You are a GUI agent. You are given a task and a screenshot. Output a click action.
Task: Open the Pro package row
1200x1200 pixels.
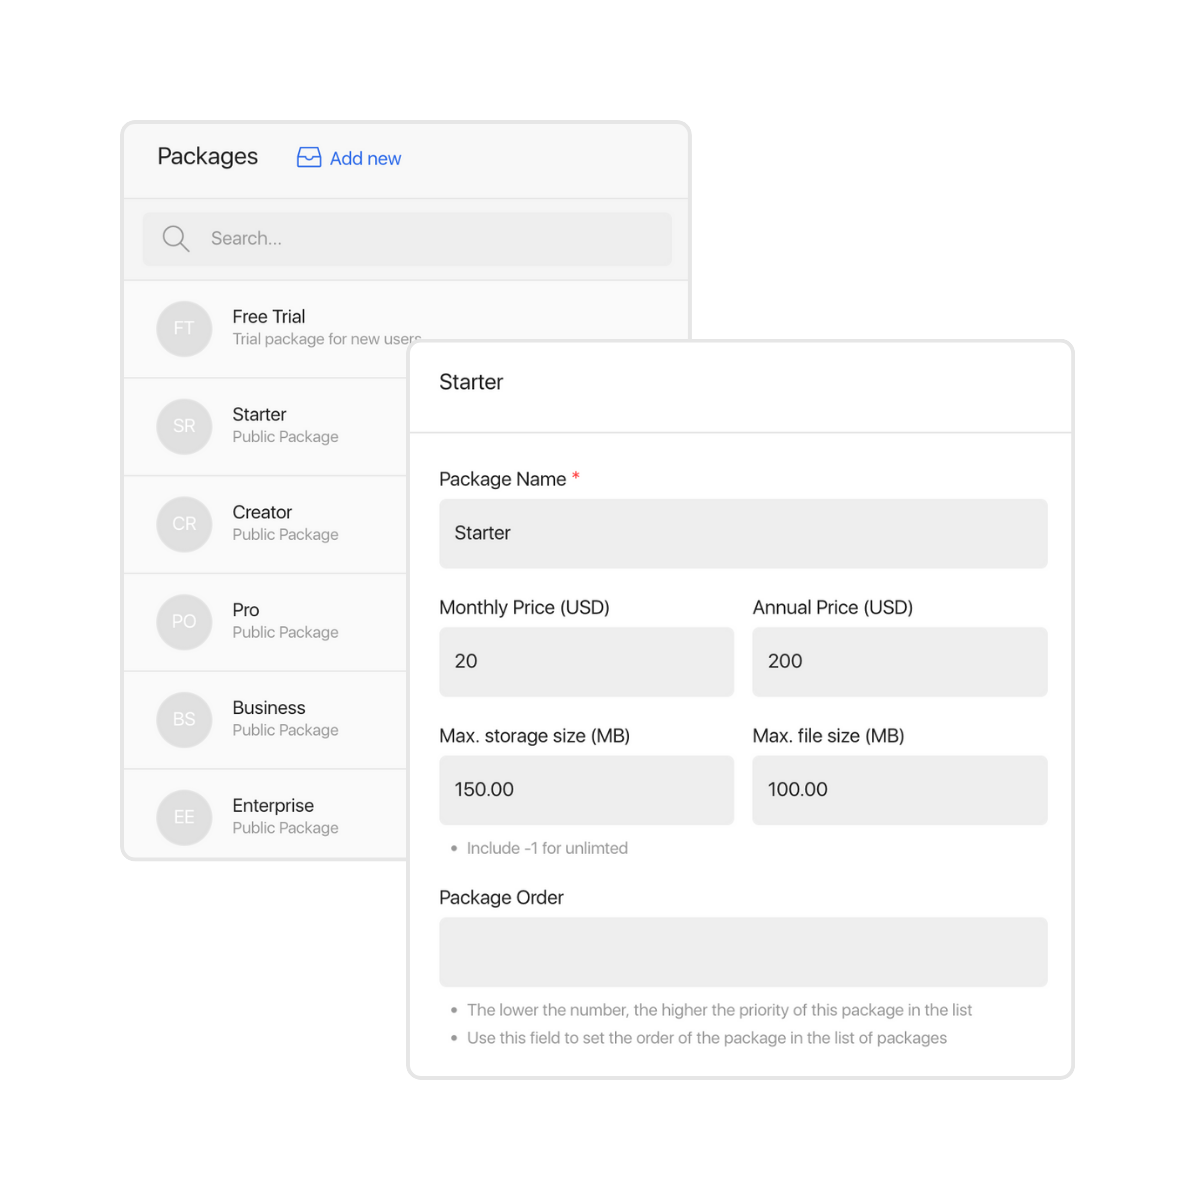tap(265, 622)
